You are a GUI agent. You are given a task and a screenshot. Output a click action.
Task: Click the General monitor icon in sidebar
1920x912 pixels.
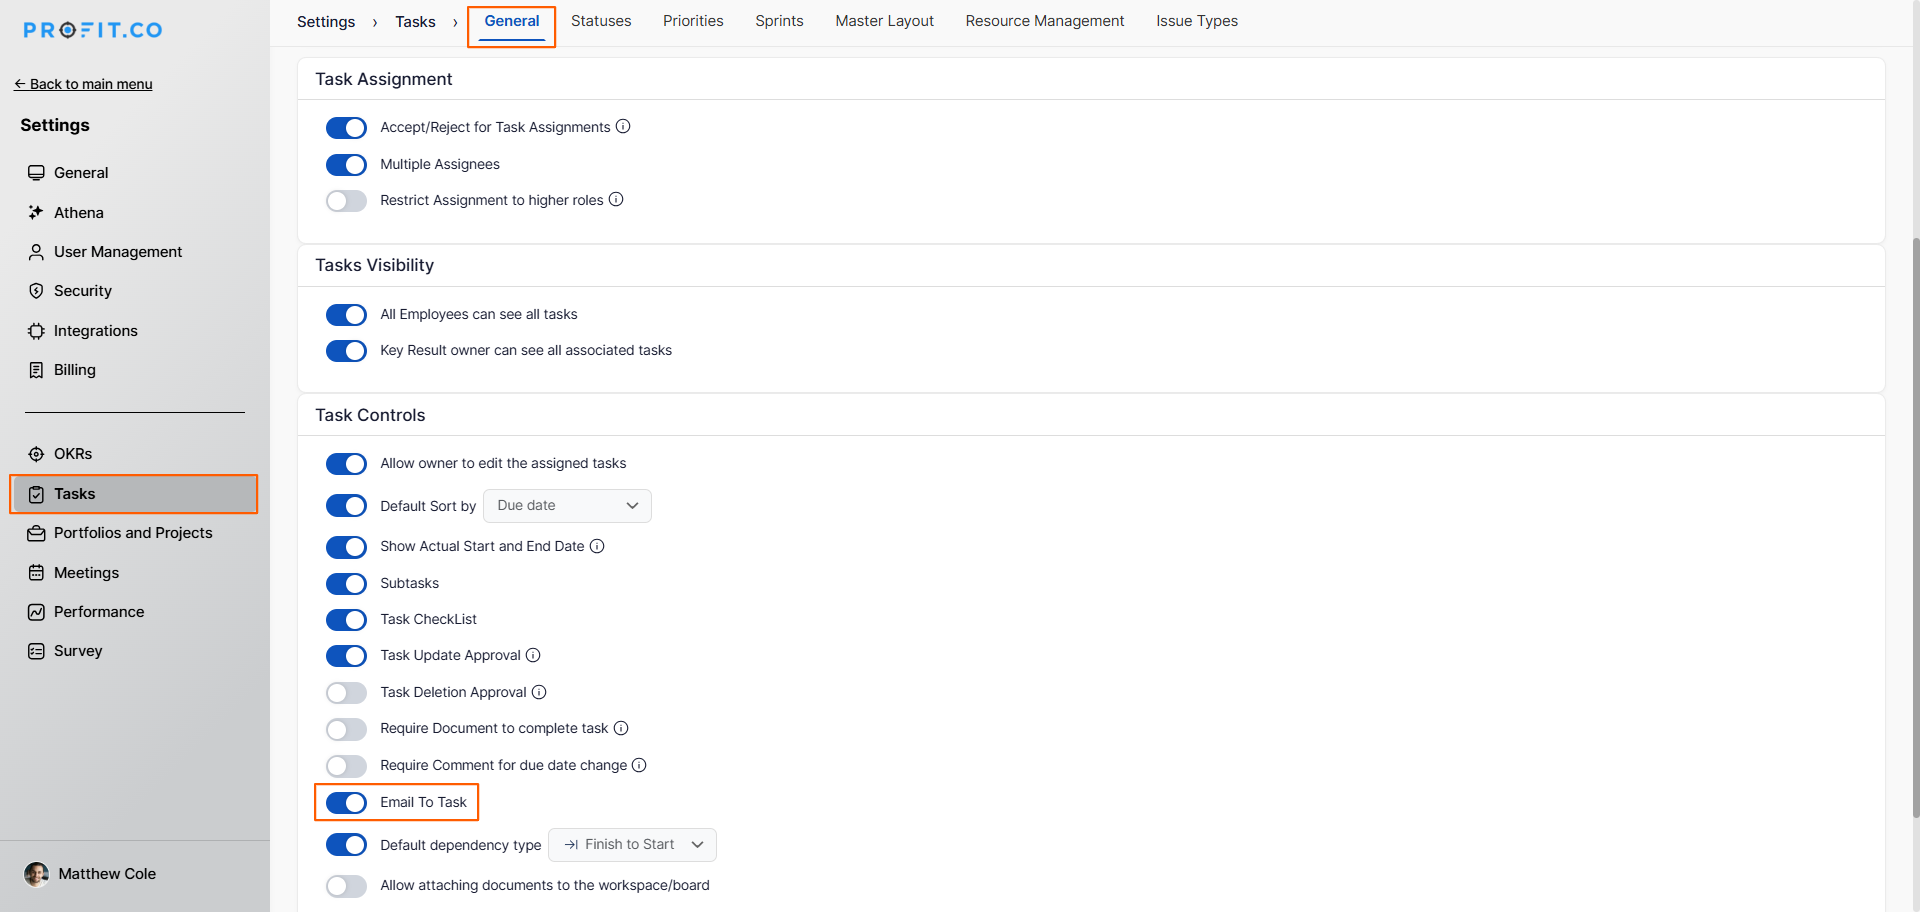[x=36, y=173]
